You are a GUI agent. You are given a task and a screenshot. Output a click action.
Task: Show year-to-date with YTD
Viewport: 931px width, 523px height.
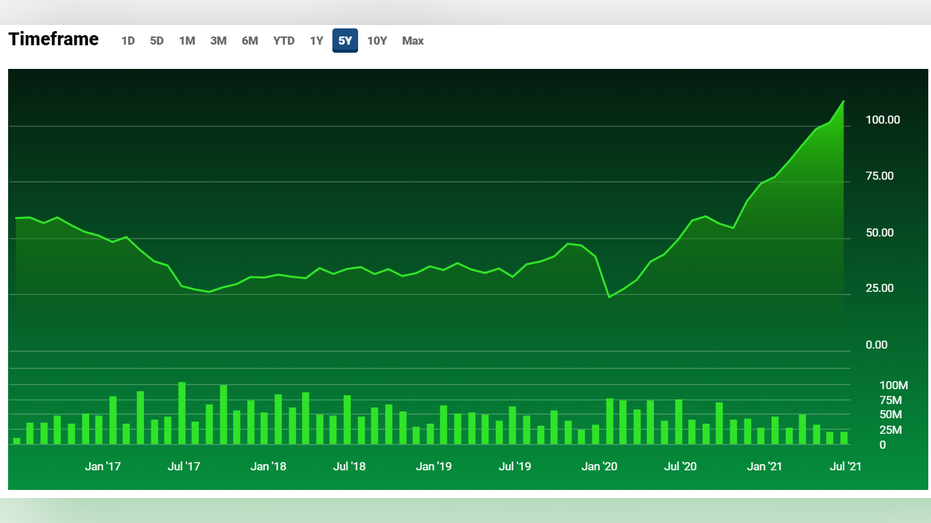284,41
